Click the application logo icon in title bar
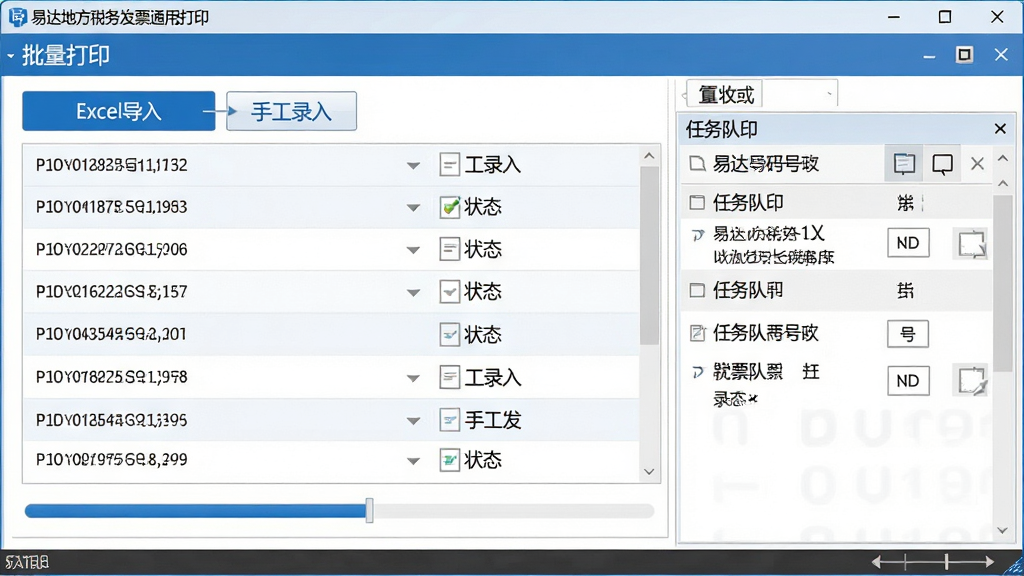Screen dimensions: 1024x576 (x=17, y=17)
